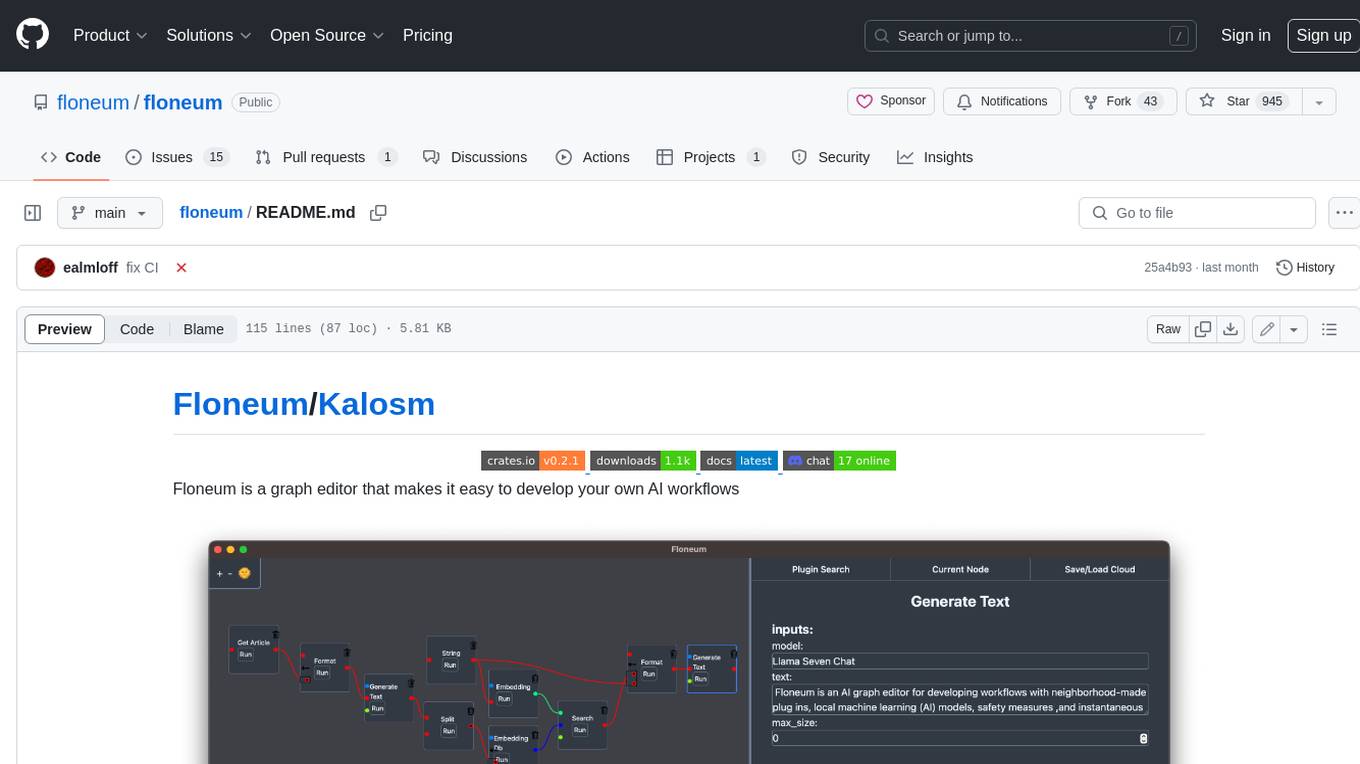1360x764 pixels.
Task: Open the fix CI commit message
Action: [142, 268]
